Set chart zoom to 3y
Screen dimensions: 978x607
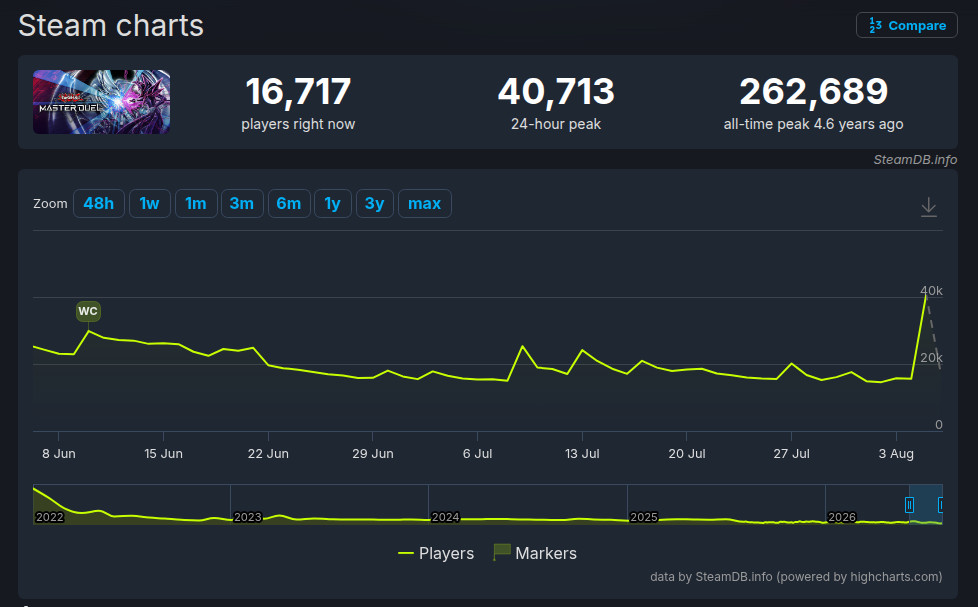[x=374, y=203]
